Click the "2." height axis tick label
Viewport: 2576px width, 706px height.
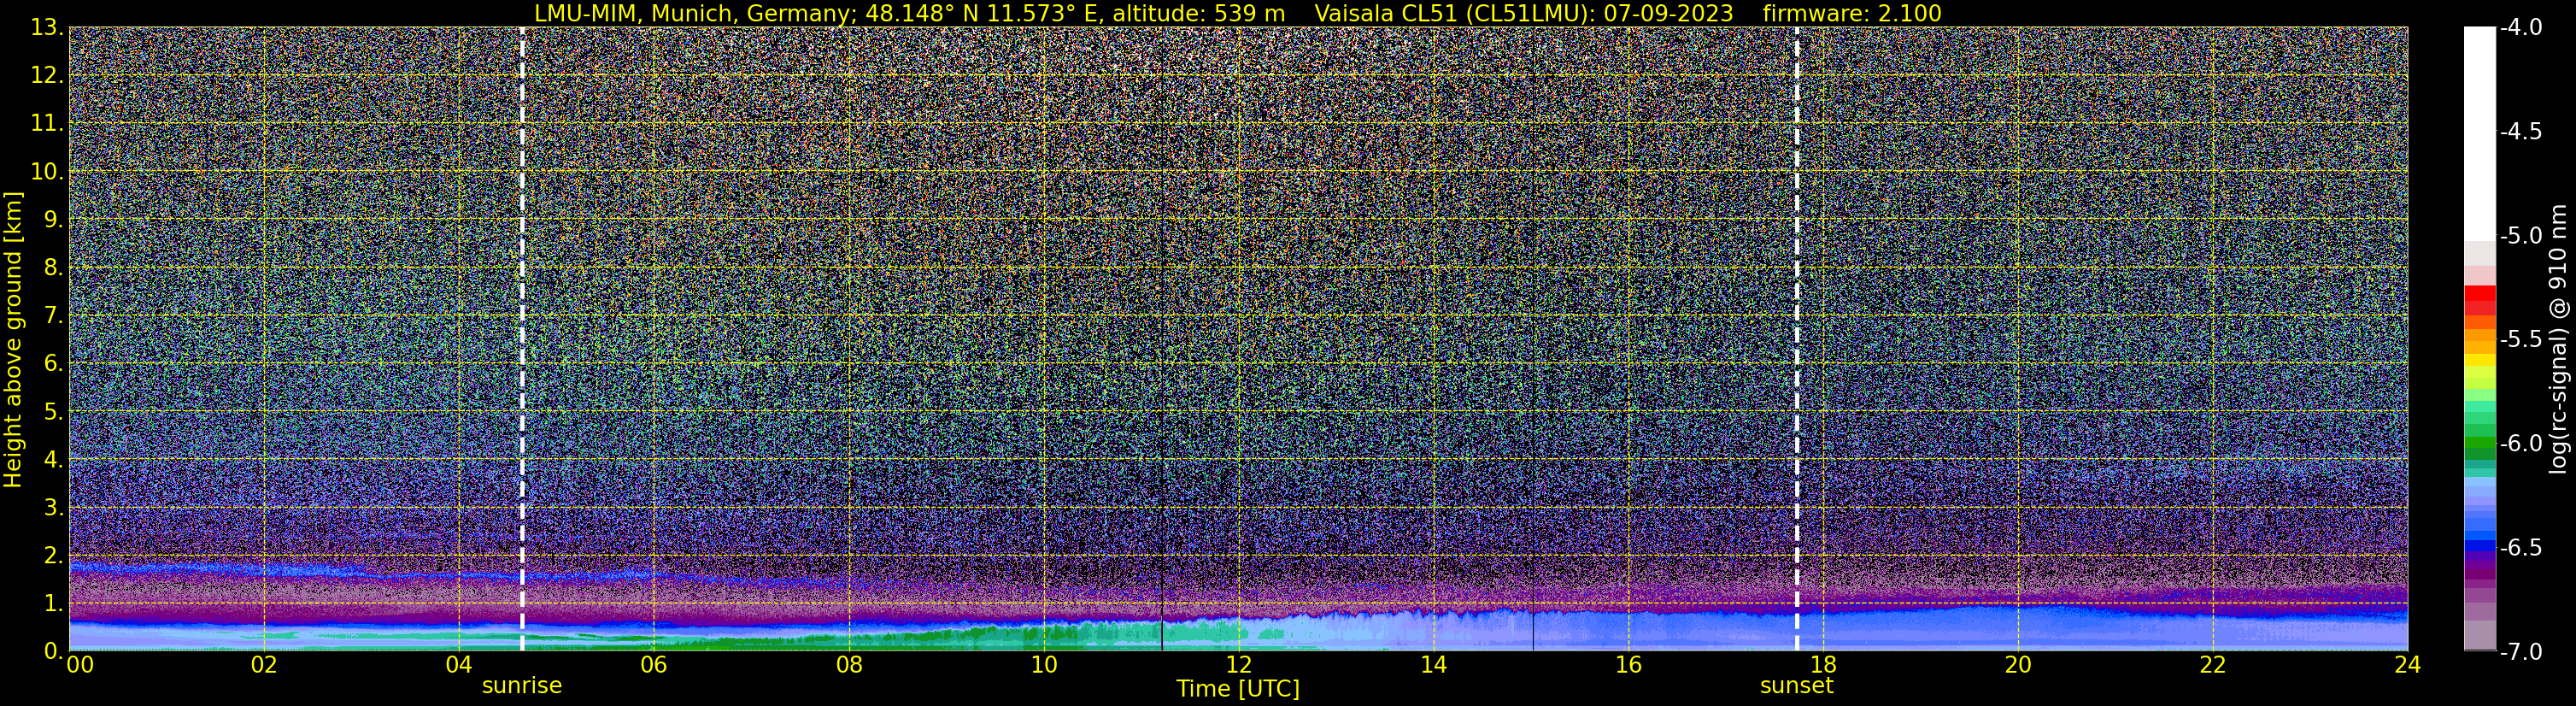54,556
